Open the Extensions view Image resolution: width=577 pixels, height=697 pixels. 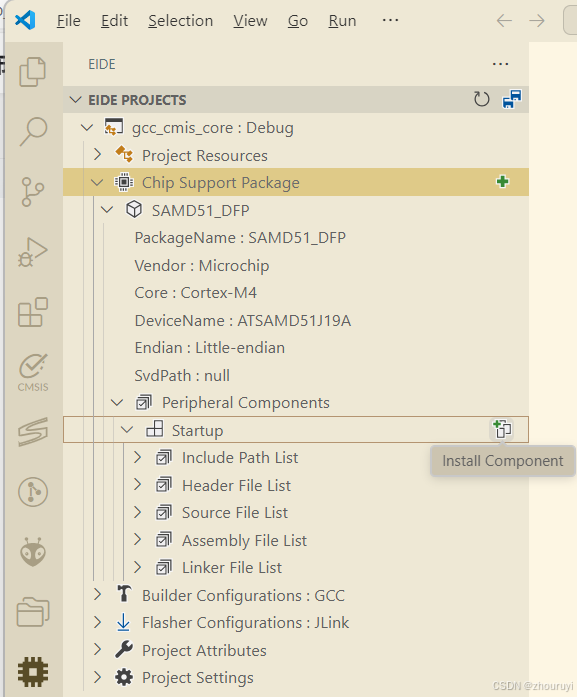coord(32,312)
